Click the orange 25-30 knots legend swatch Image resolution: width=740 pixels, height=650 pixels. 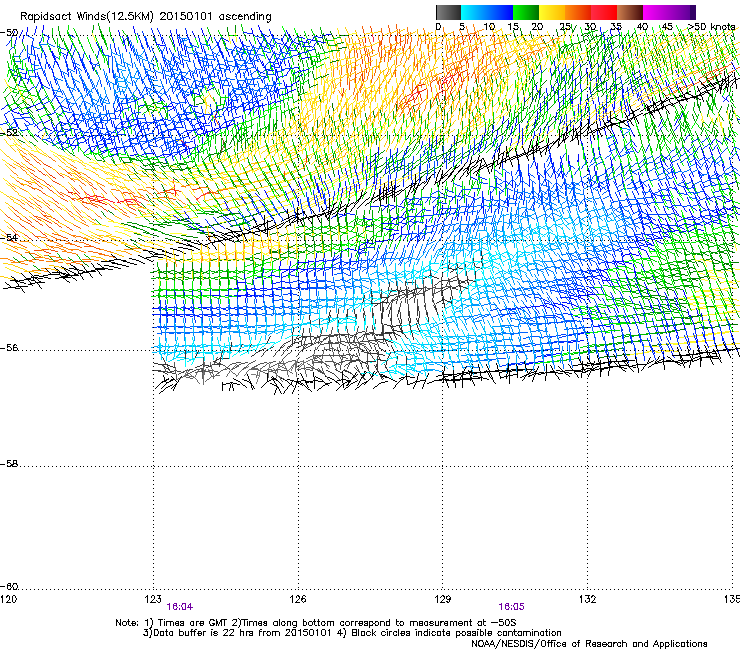pos(578,12)
